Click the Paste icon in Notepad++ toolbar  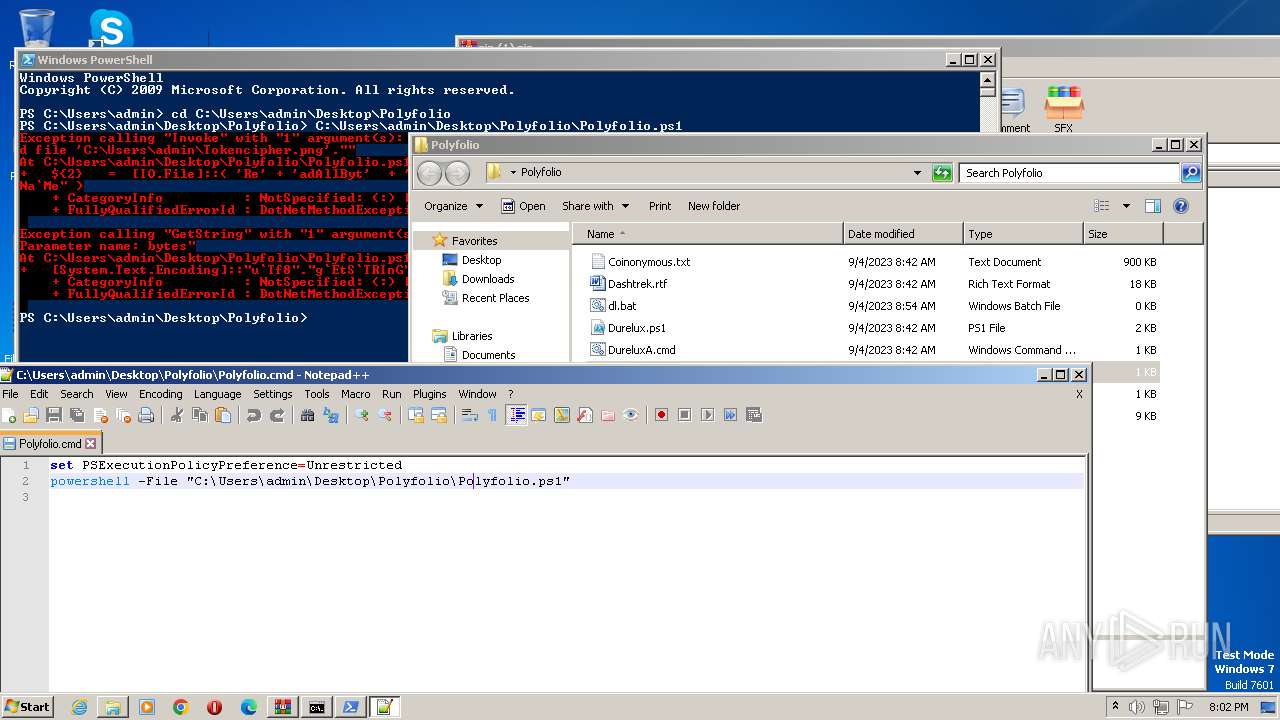[x=223, y=415]
